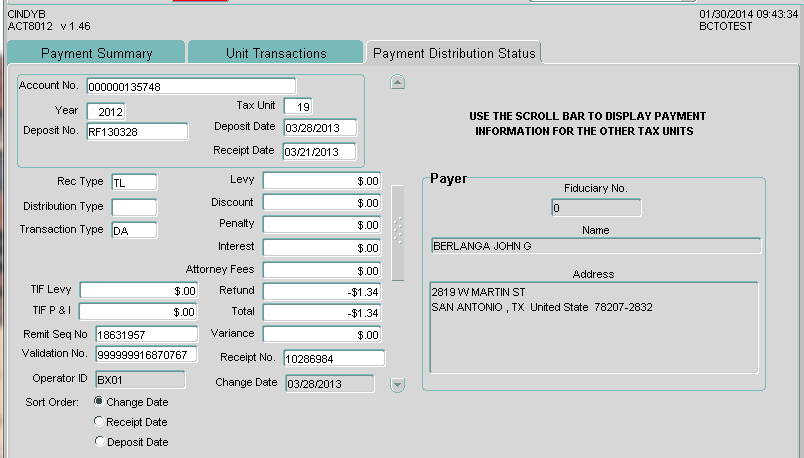
Task: Focus the Tax Unit field
Action: (298, 106)
